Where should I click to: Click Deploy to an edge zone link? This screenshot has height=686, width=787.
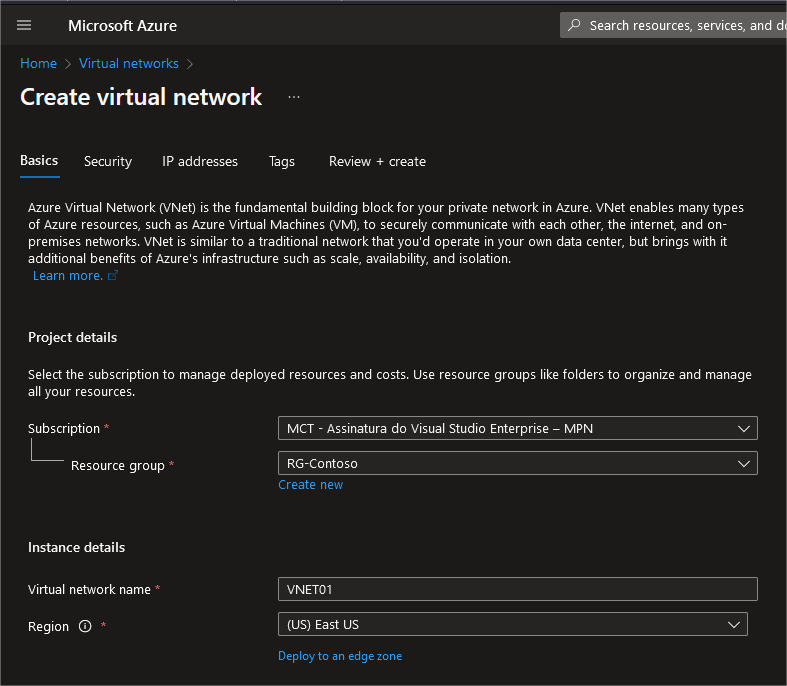point(340,656)
